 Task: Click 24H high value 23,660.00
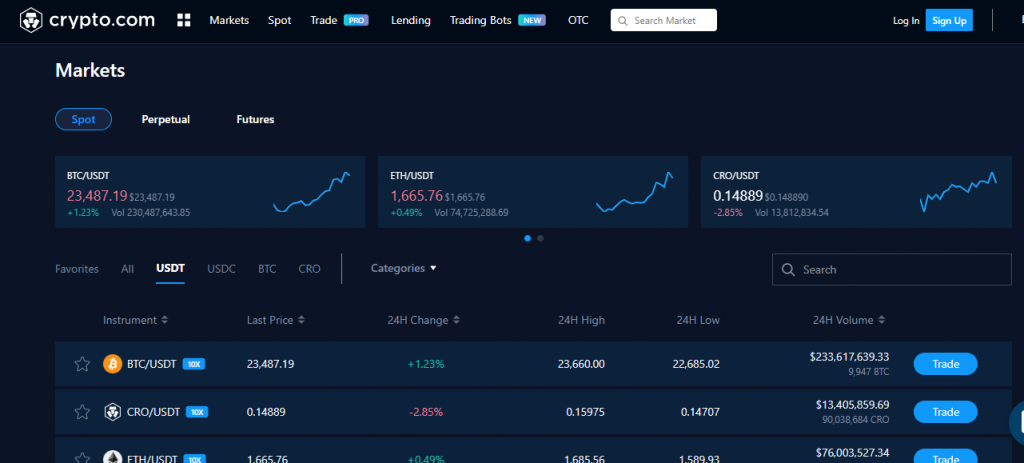(x=581, y=364)
